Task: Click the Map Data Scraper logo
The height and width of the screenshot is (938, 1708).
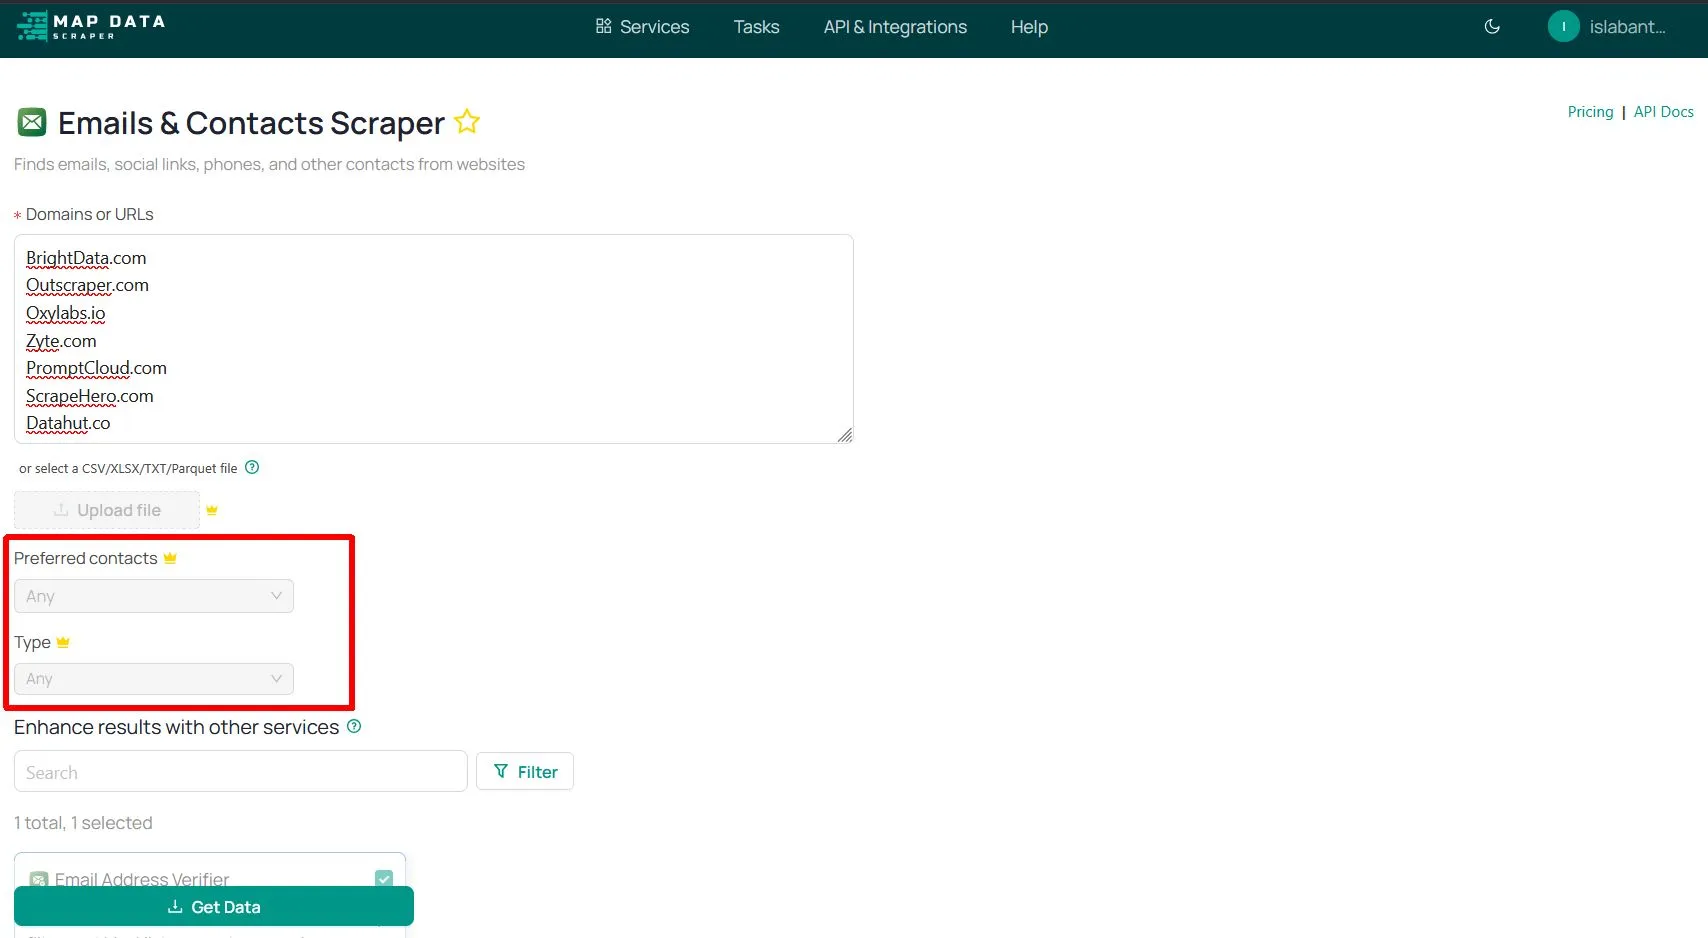Action: point(91,27)
